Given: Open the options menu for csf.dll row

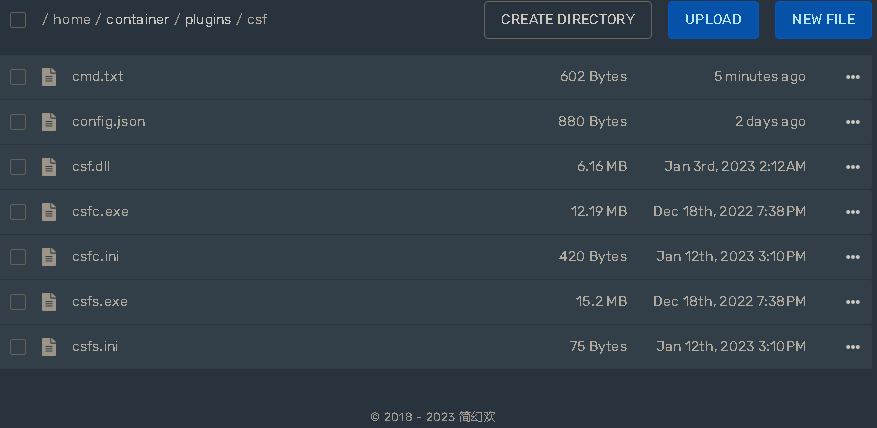Looking at the screenshot, I should pyautogui.click(x=852, y=166).
